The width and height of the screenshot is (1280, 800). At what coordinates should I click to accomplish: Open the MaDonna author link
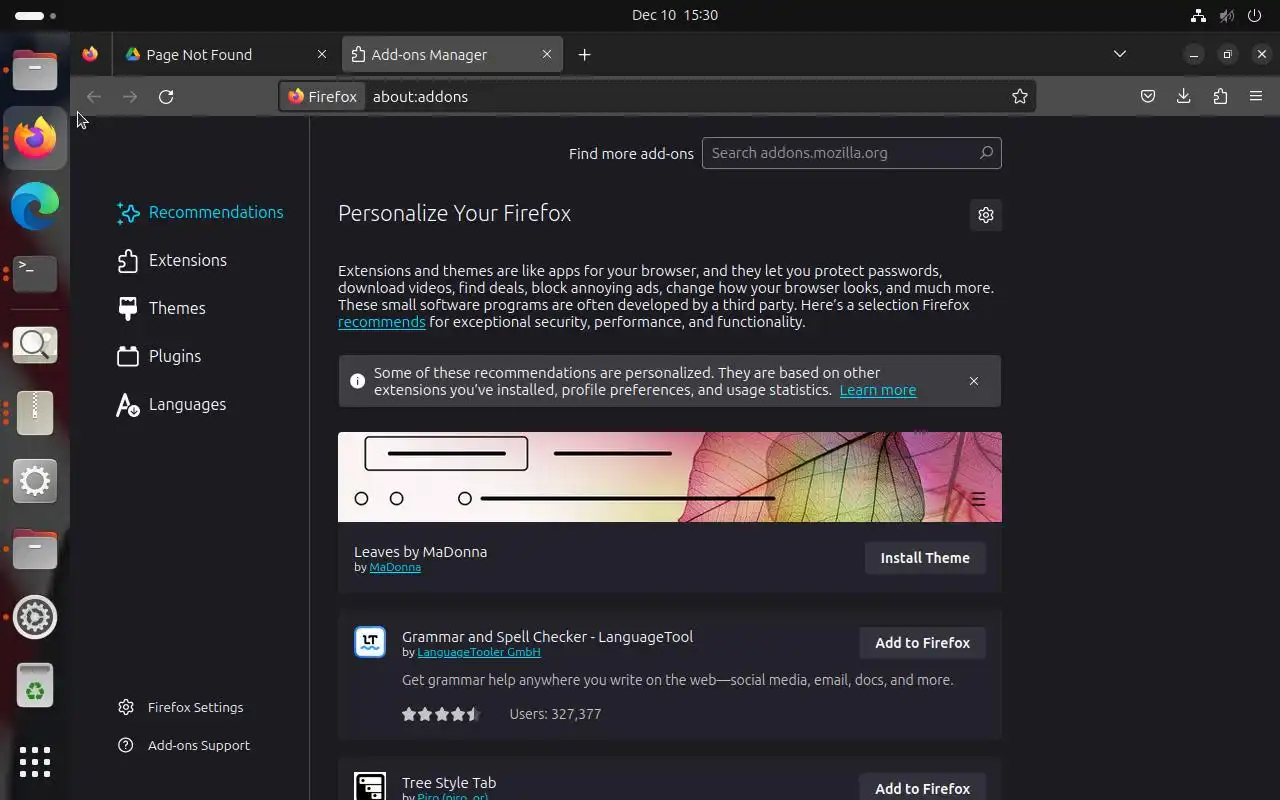click(395, 567)
